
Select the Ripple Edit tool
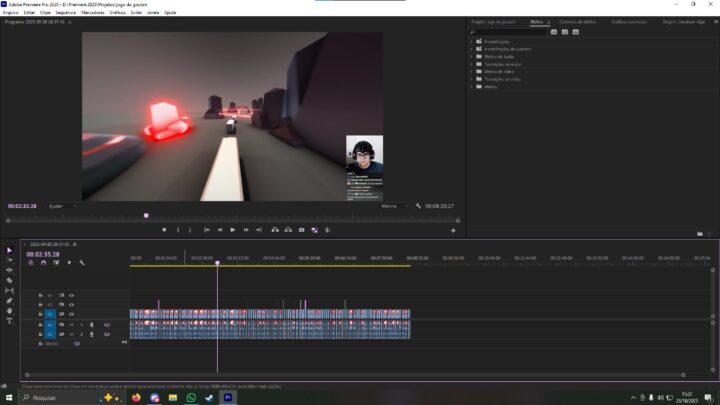pyautogui.click(x=9, y=270)
